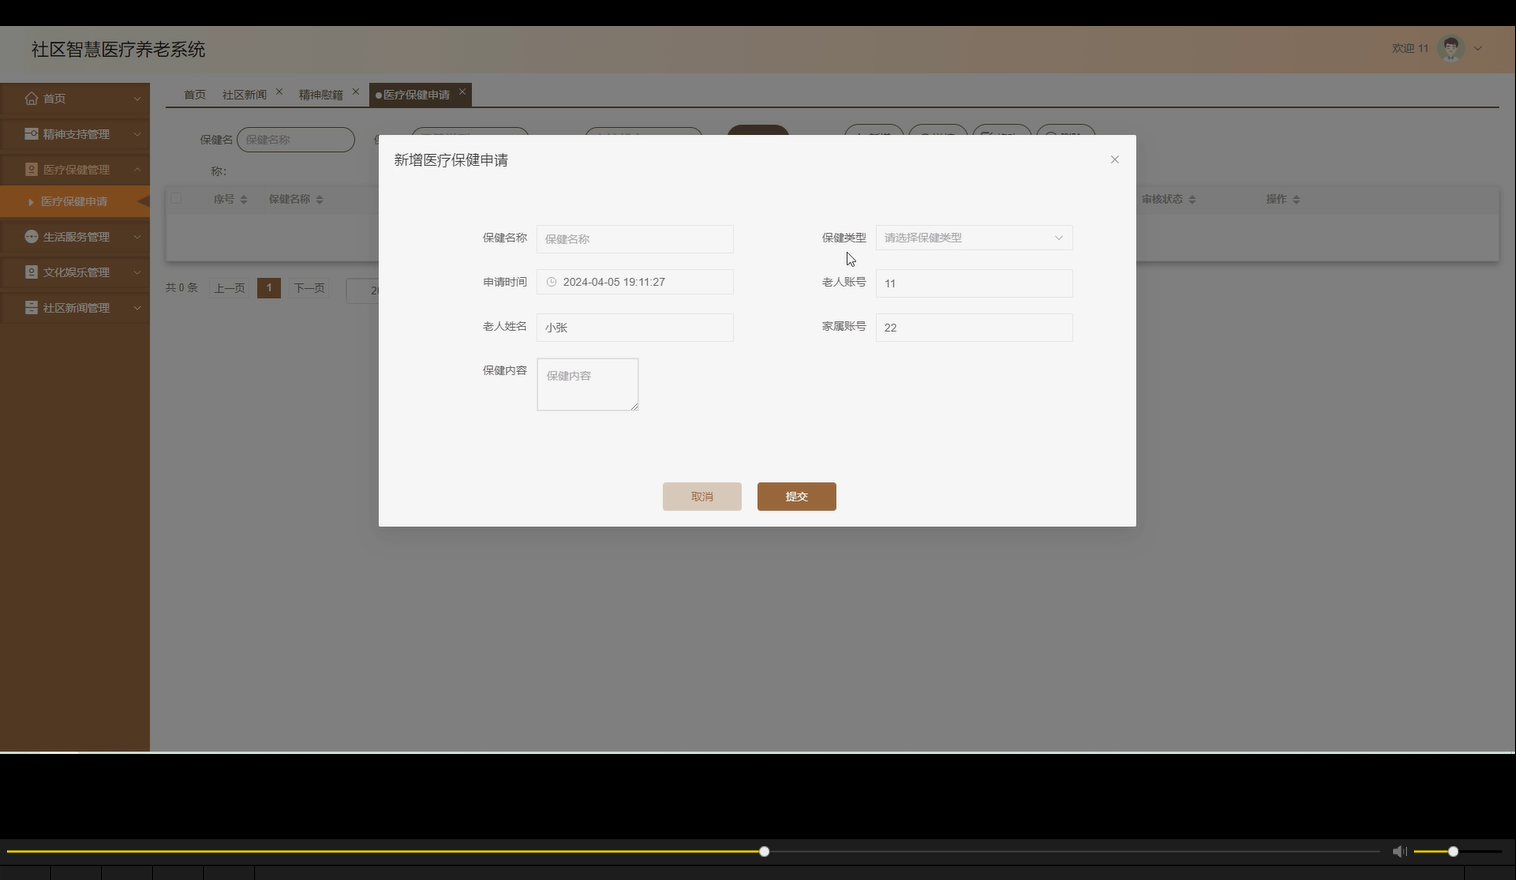Click the clock icon in 申请时间 field
The image size is (1516, 880).
coord(551,282)
